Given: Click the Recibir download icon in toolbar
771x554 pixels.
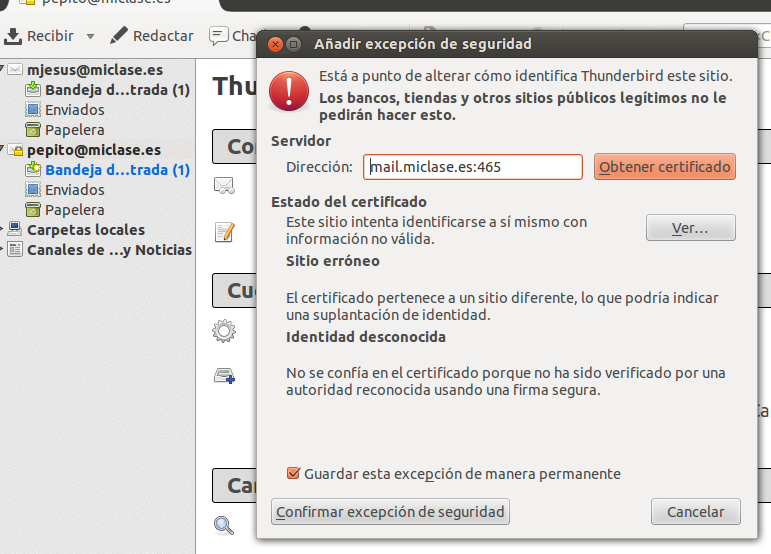Looking at the screenshot, I should (x=13, y=36).
